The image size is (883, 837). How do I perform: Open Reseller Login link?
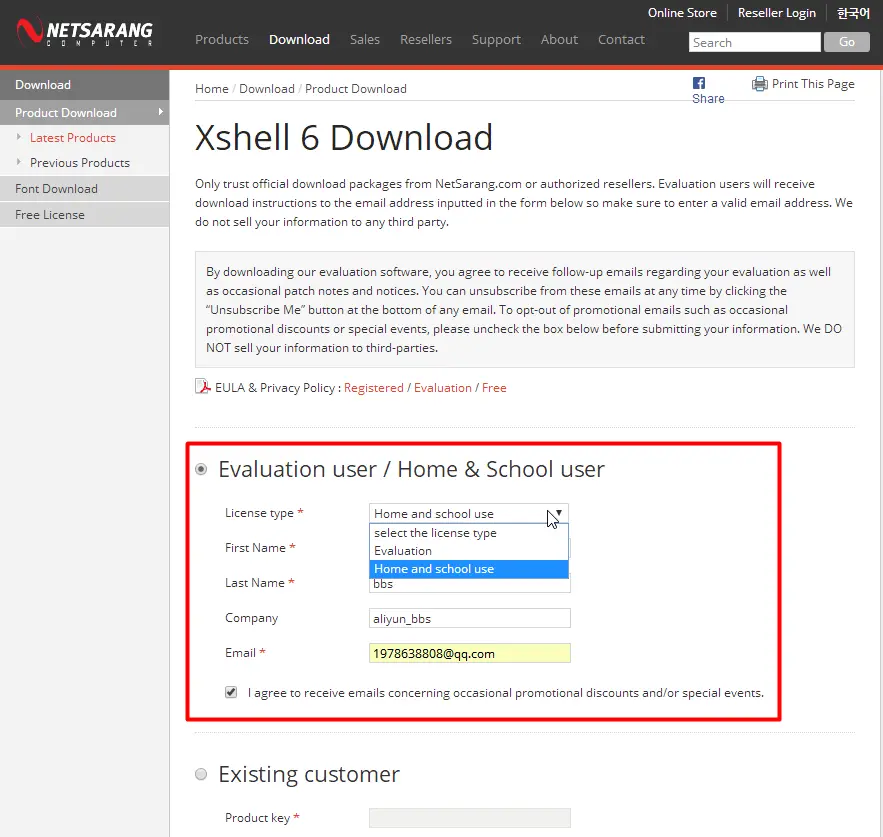click(777, 13)
